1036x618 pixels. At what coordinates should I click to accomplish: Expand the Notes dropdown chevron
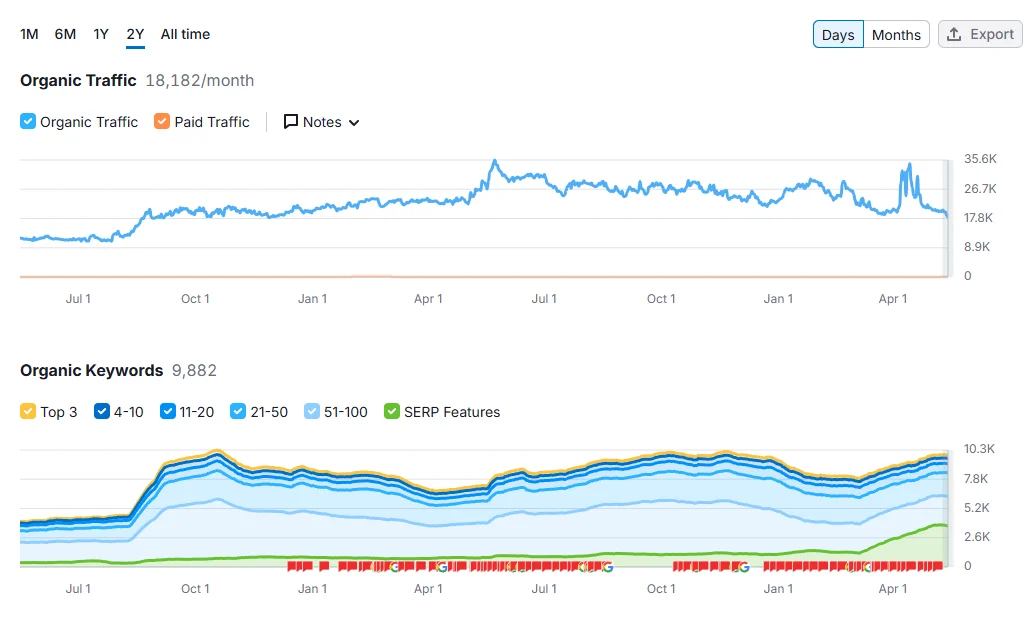click(354, 122)
